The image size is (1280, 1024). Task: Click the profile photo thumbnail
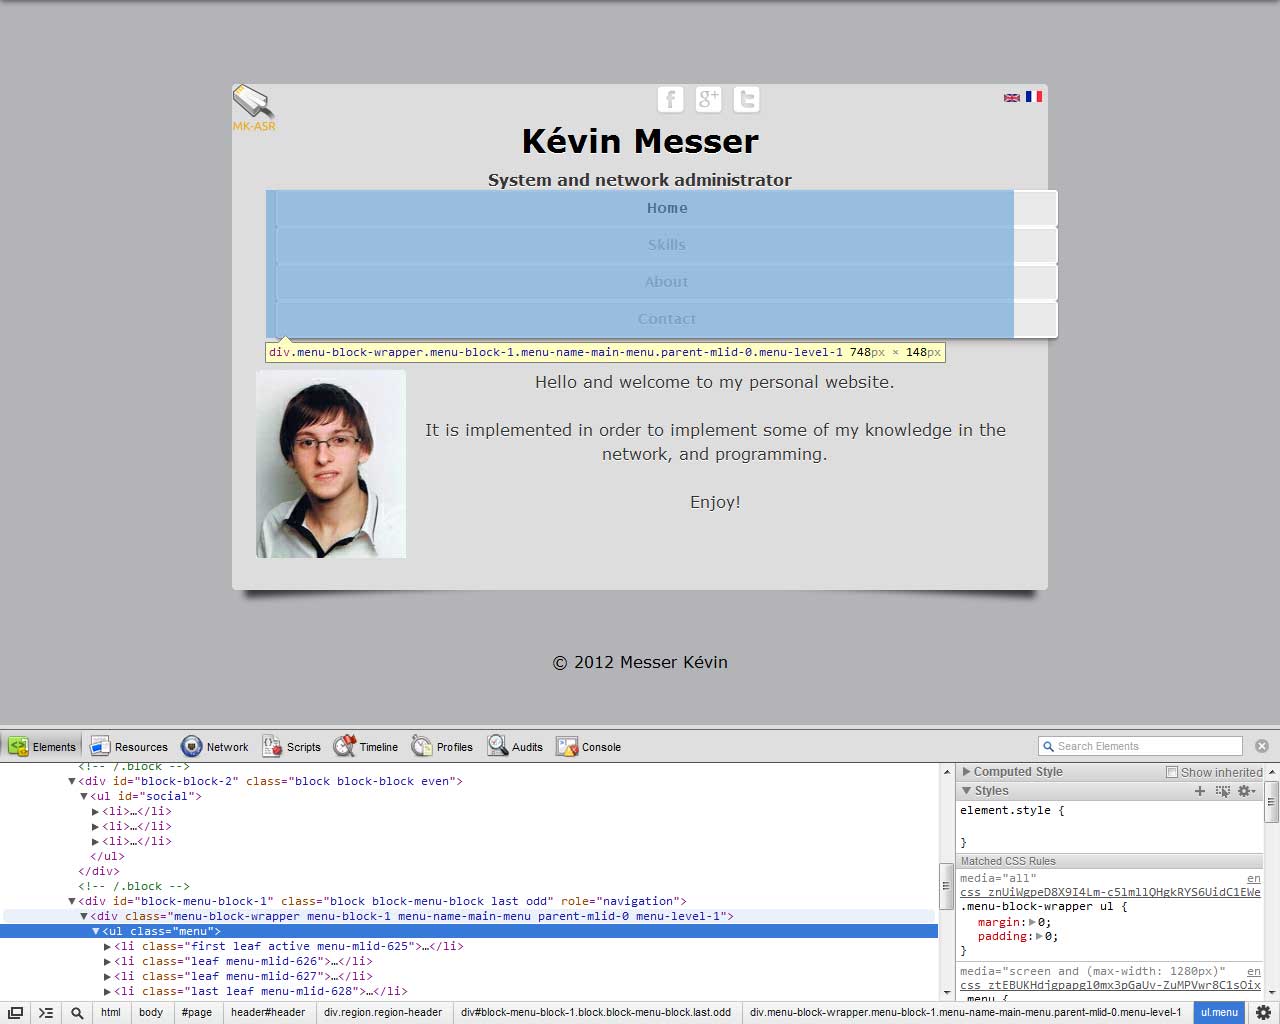(x=331, y=464)
